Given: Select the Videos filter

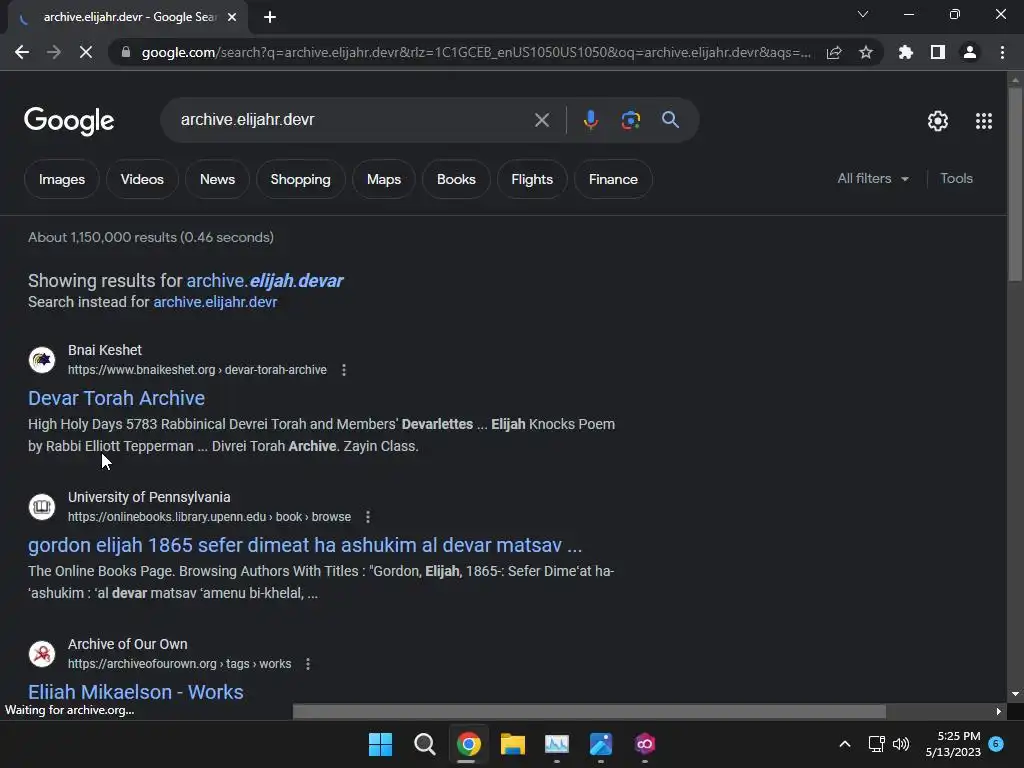Looking at the screenshot, I should click(142, 179).
